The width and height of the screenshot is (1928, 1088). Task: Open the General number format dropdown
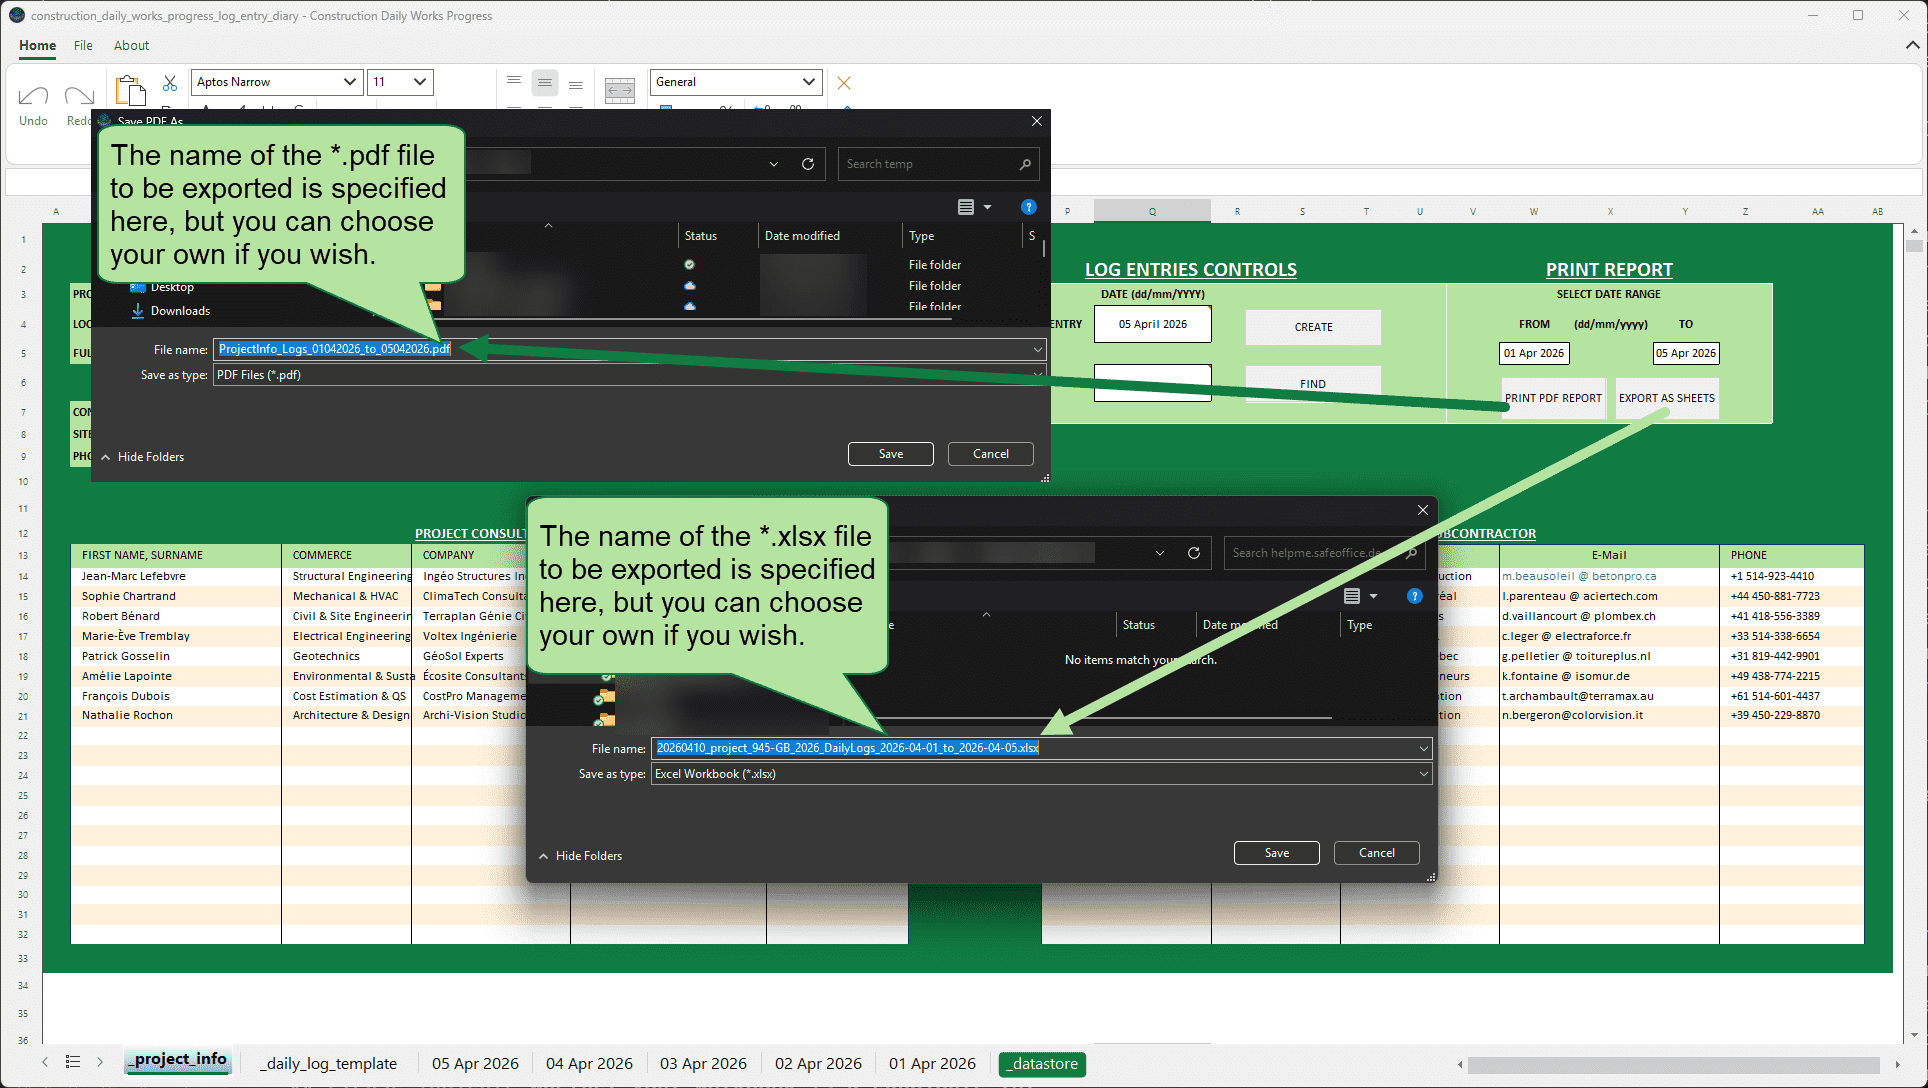(x=808, y=82)
